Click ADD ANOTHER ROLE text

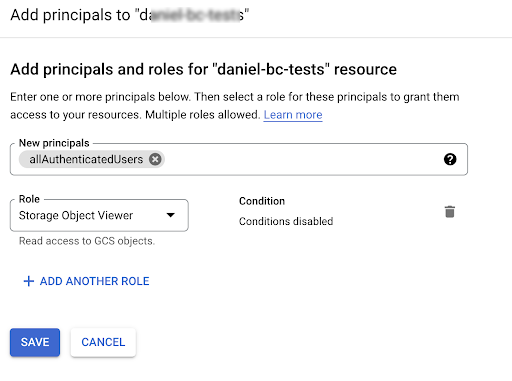[95, 281]
